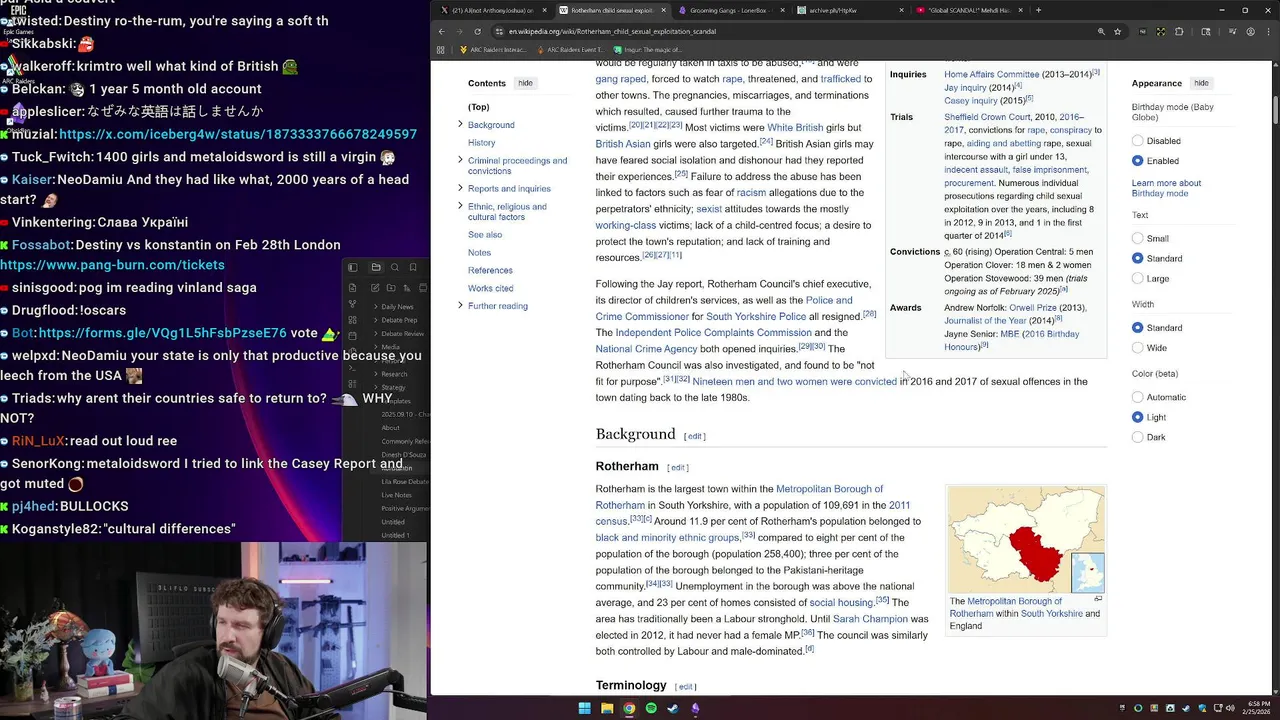This screenshot has height=720, width=1280.
Task: Open a new browser tab
Action: coord(1038,10)
